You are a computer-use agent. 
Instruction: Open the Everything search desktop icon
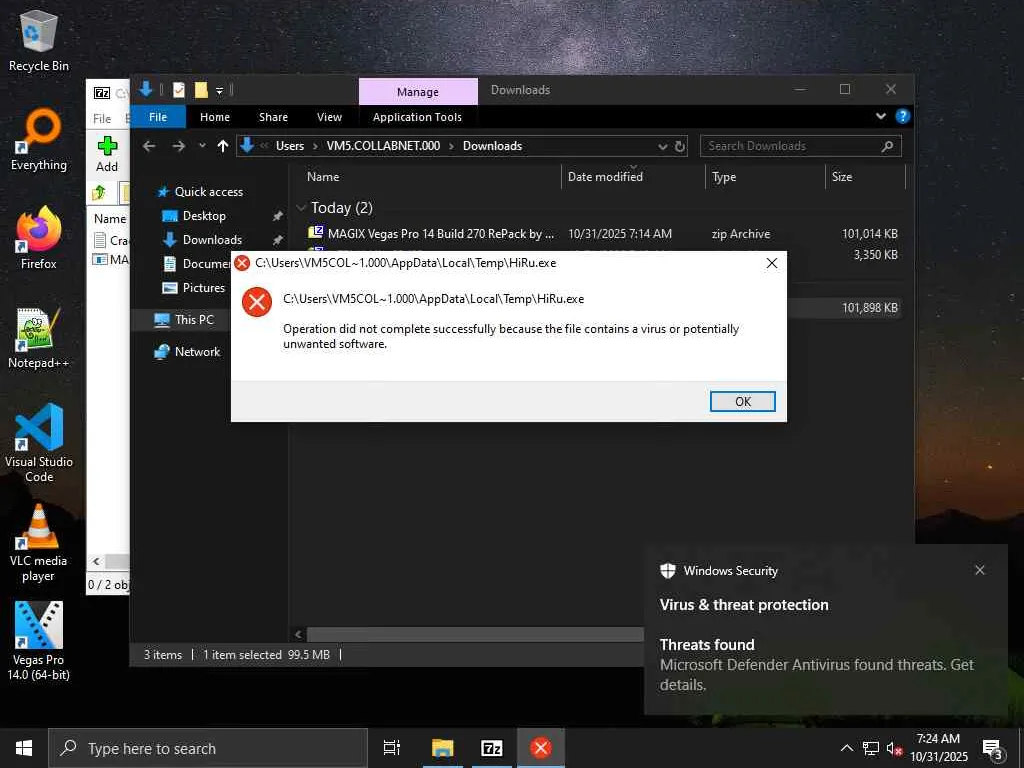pos(39,140)
